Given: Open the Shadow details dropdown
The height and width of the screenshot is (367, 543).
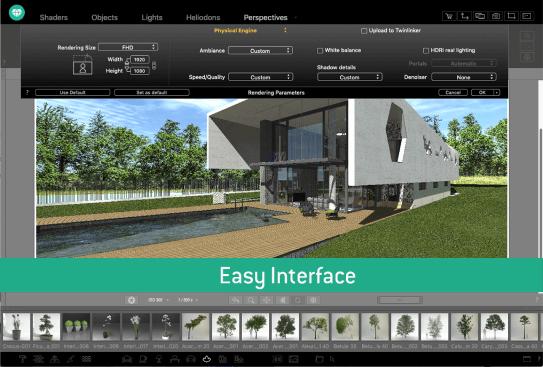Looking at the screenshot, I should (x=350, y=77).
